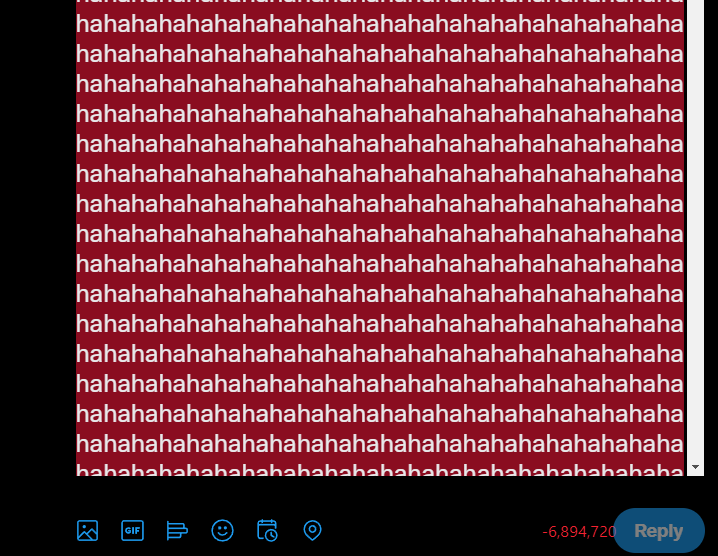Click the vertical scrollbar track of the text box
This screenshot has width=718, height=556.
pos(696,229)
